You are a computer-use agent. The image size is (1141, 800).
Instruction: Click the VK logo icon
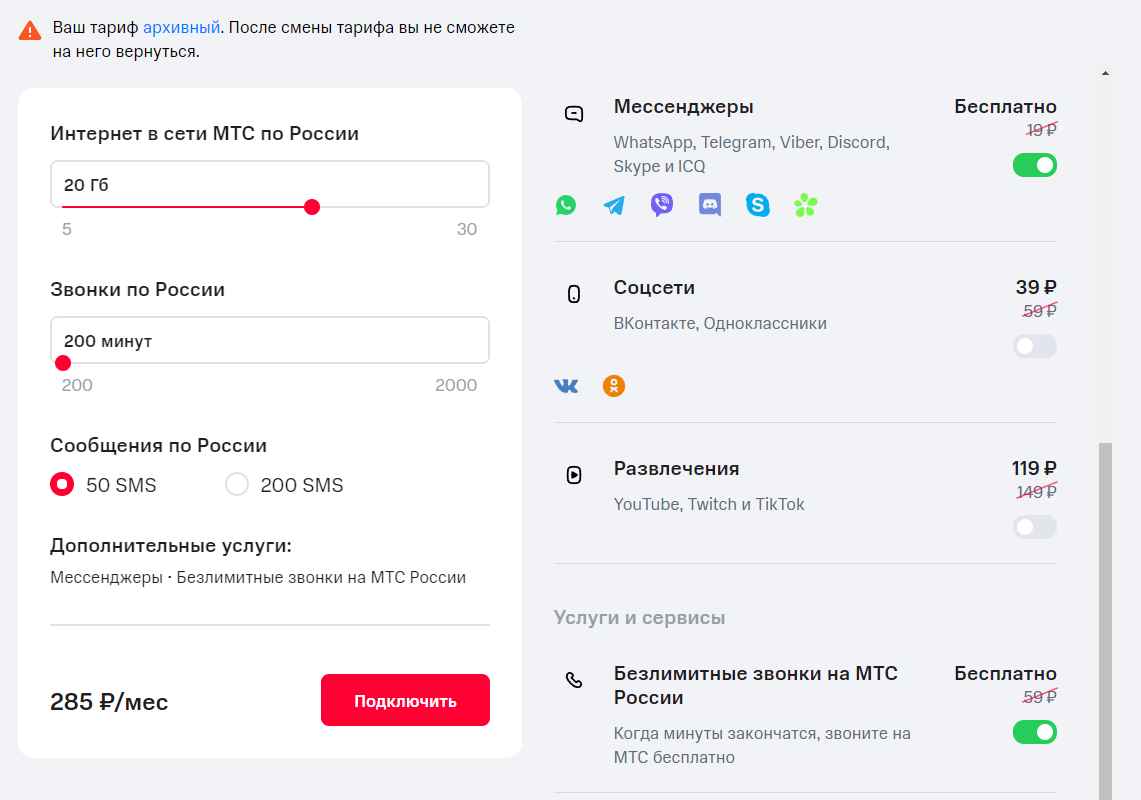(x=566, y=386)
